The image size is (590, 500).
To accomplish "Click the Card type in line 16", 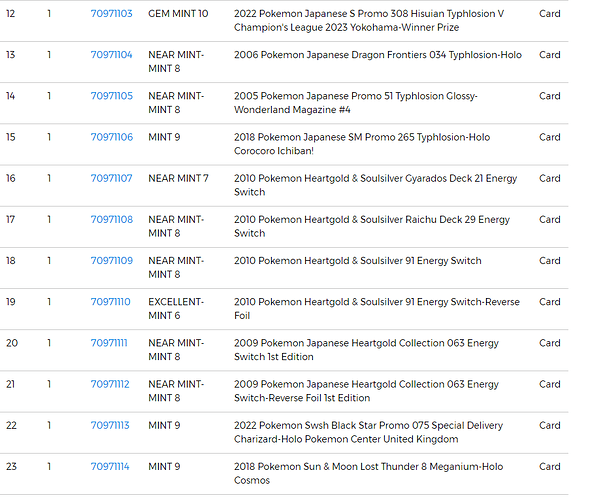I will click(549, 178).
